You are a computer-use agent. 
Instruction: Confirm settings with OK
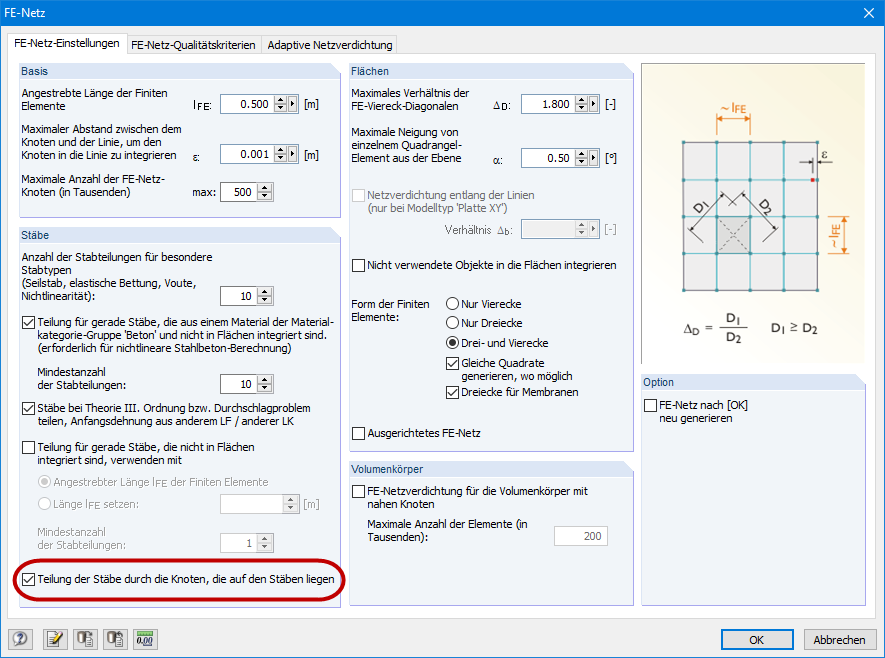(x=757, y=639)
